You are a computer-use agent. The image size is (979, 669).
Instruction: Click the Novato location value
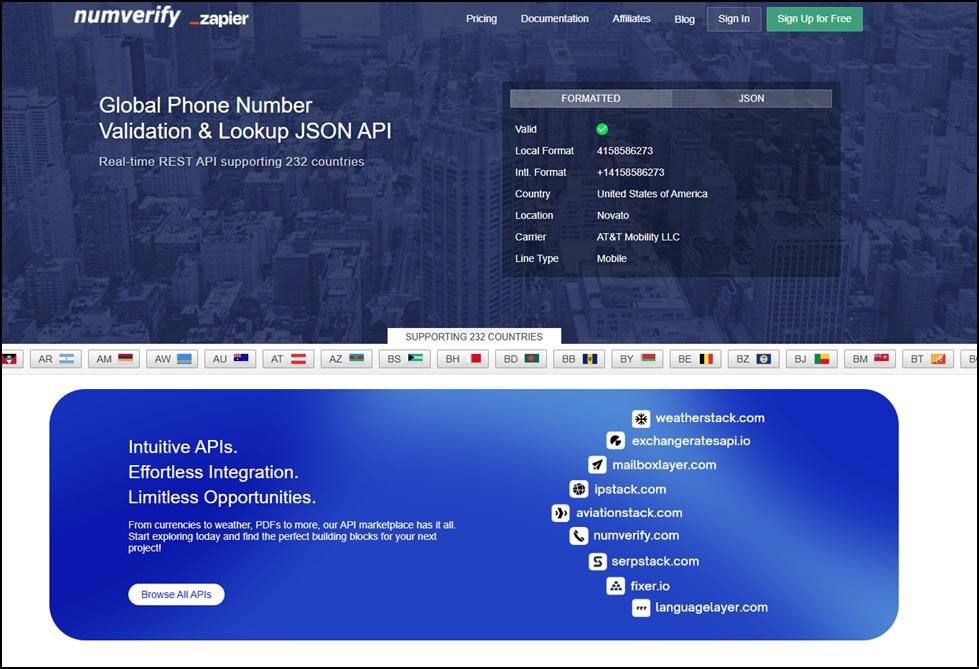[x=612, y=216]
